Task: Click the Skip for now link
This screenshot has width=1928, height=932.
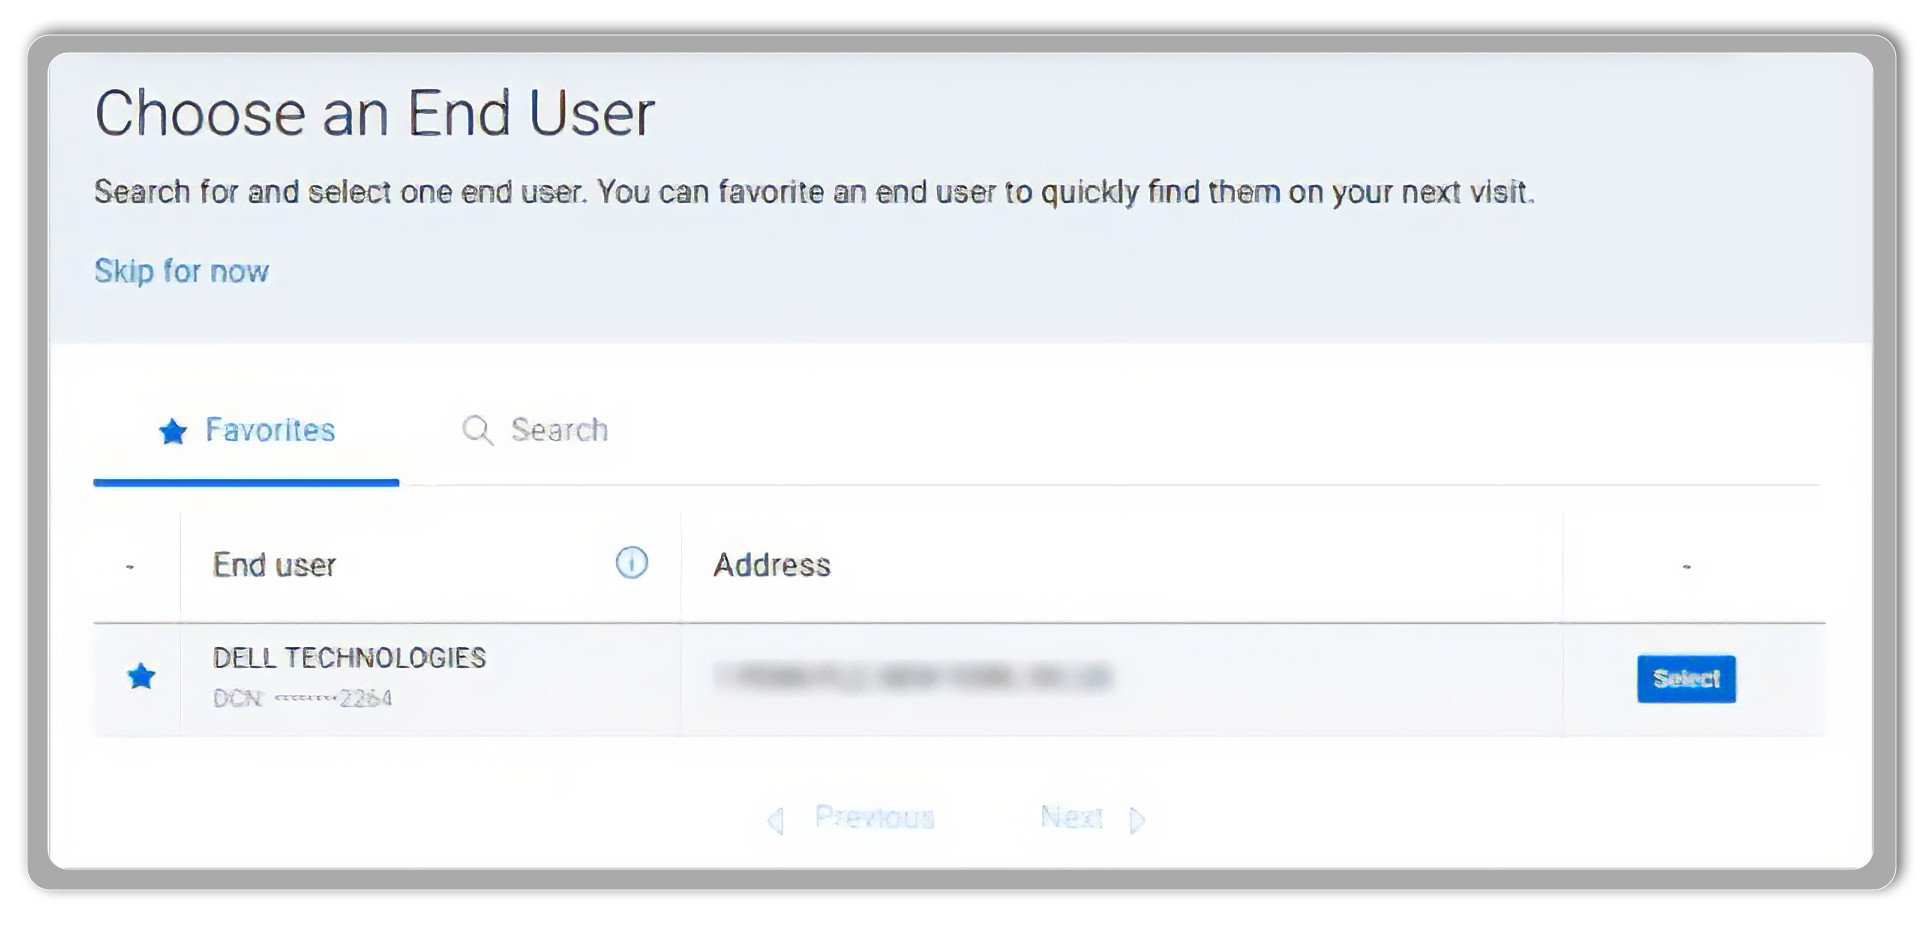Action: (181, 271)
